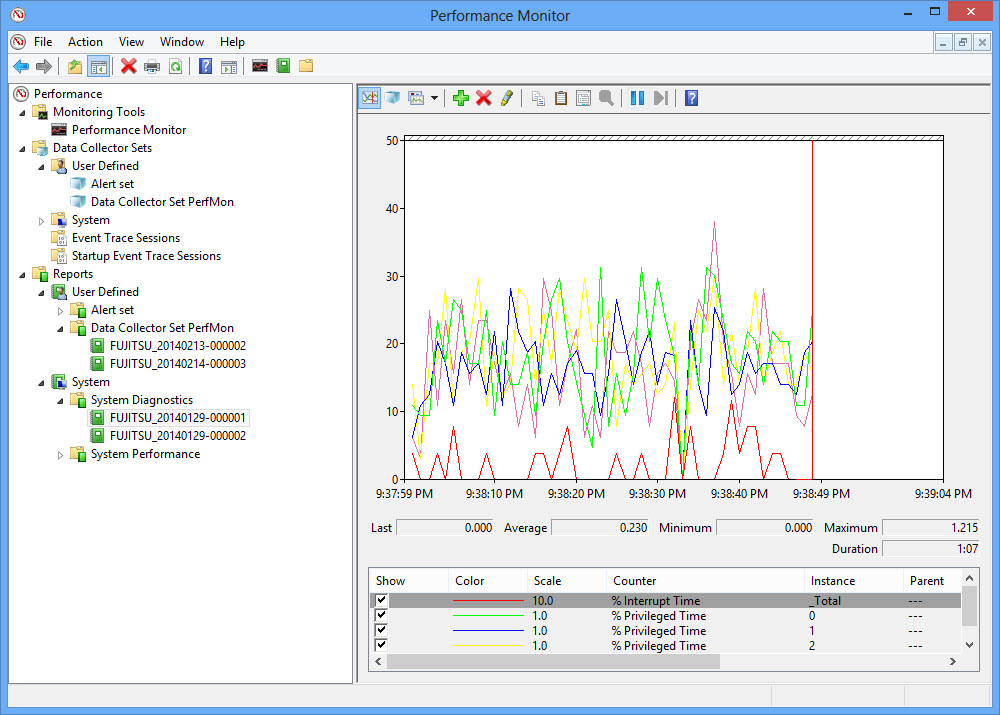Click the graph pane blue Help icon
Image resolution: width=1000 pixels, height=715 pixels.
click(691, 98)
